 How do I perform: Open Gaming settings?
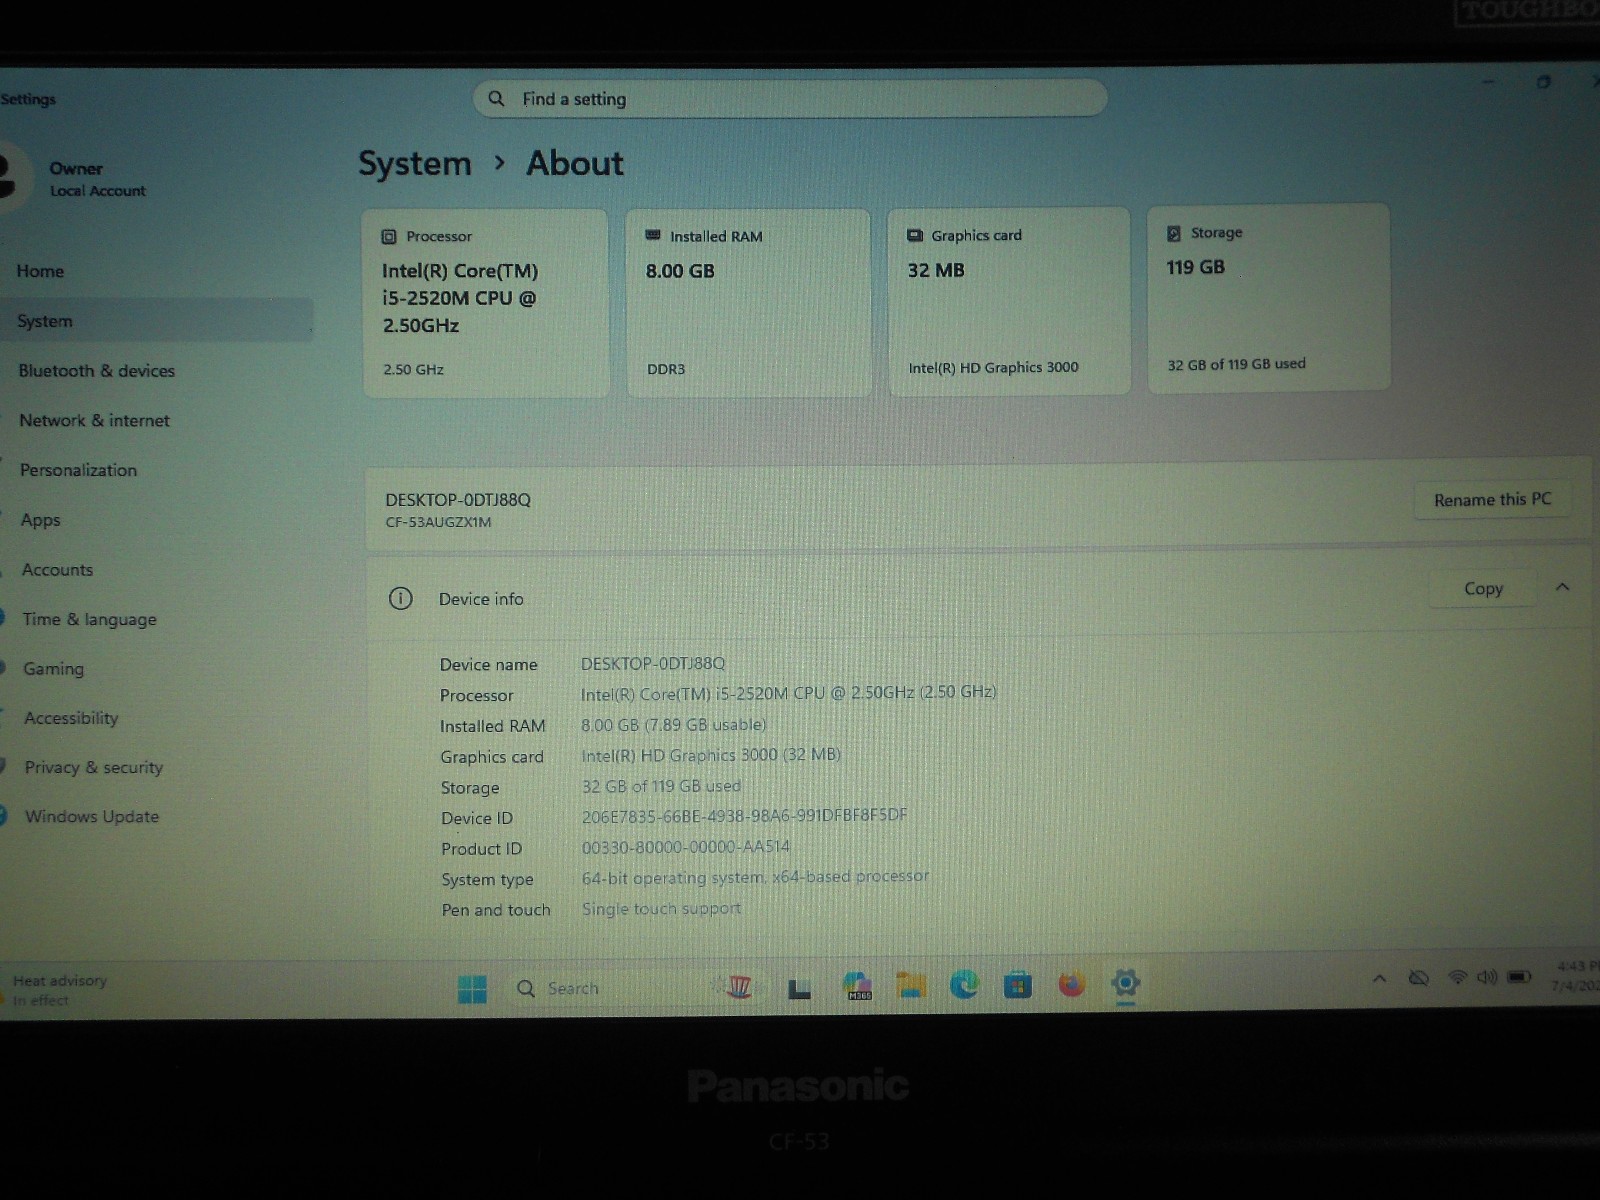[53, 669]
